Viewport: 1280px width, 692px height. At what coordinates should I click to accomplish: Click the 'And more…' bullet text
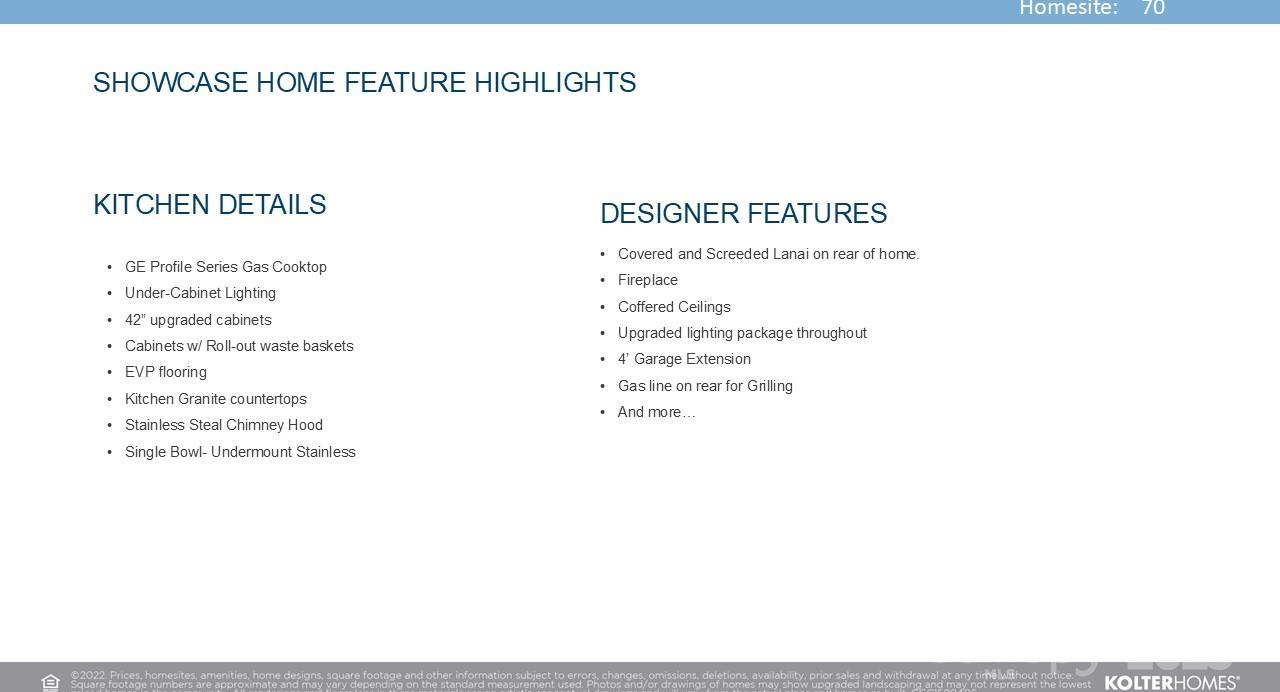[656, 412]
